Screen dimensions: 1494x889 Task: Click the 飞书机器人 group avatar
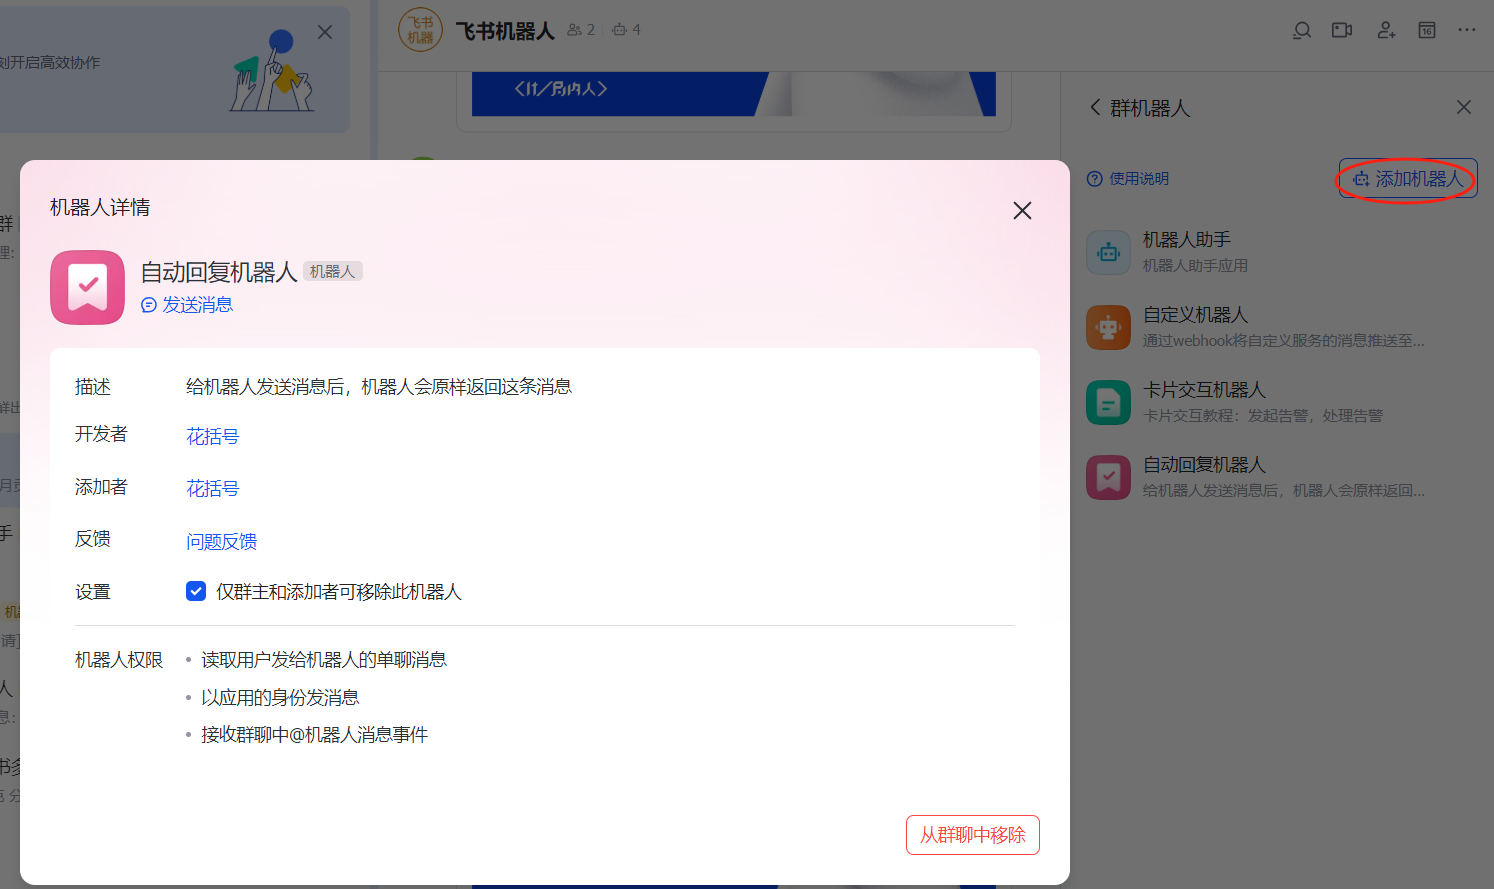point(420,30)
